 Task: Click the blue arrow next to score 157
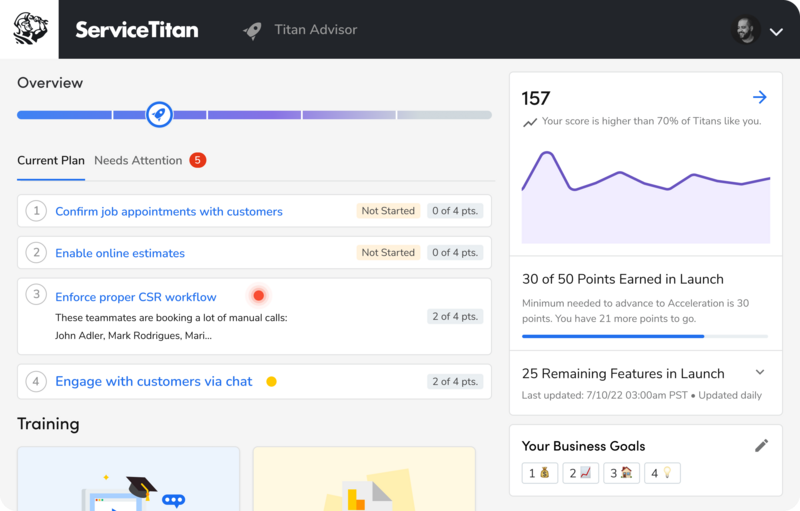[x=760, y=97]
